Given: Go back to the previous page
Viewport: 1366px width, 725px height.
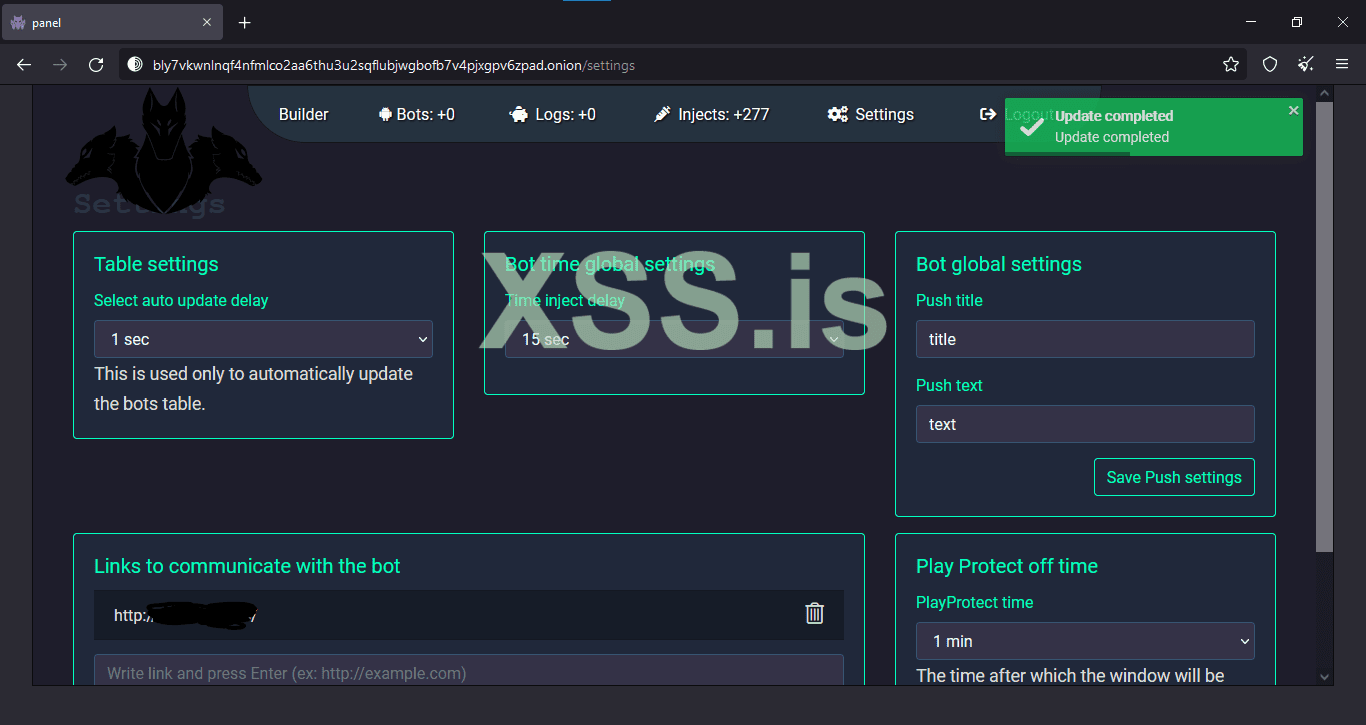Looking at the screenshot, I should 24,65.
